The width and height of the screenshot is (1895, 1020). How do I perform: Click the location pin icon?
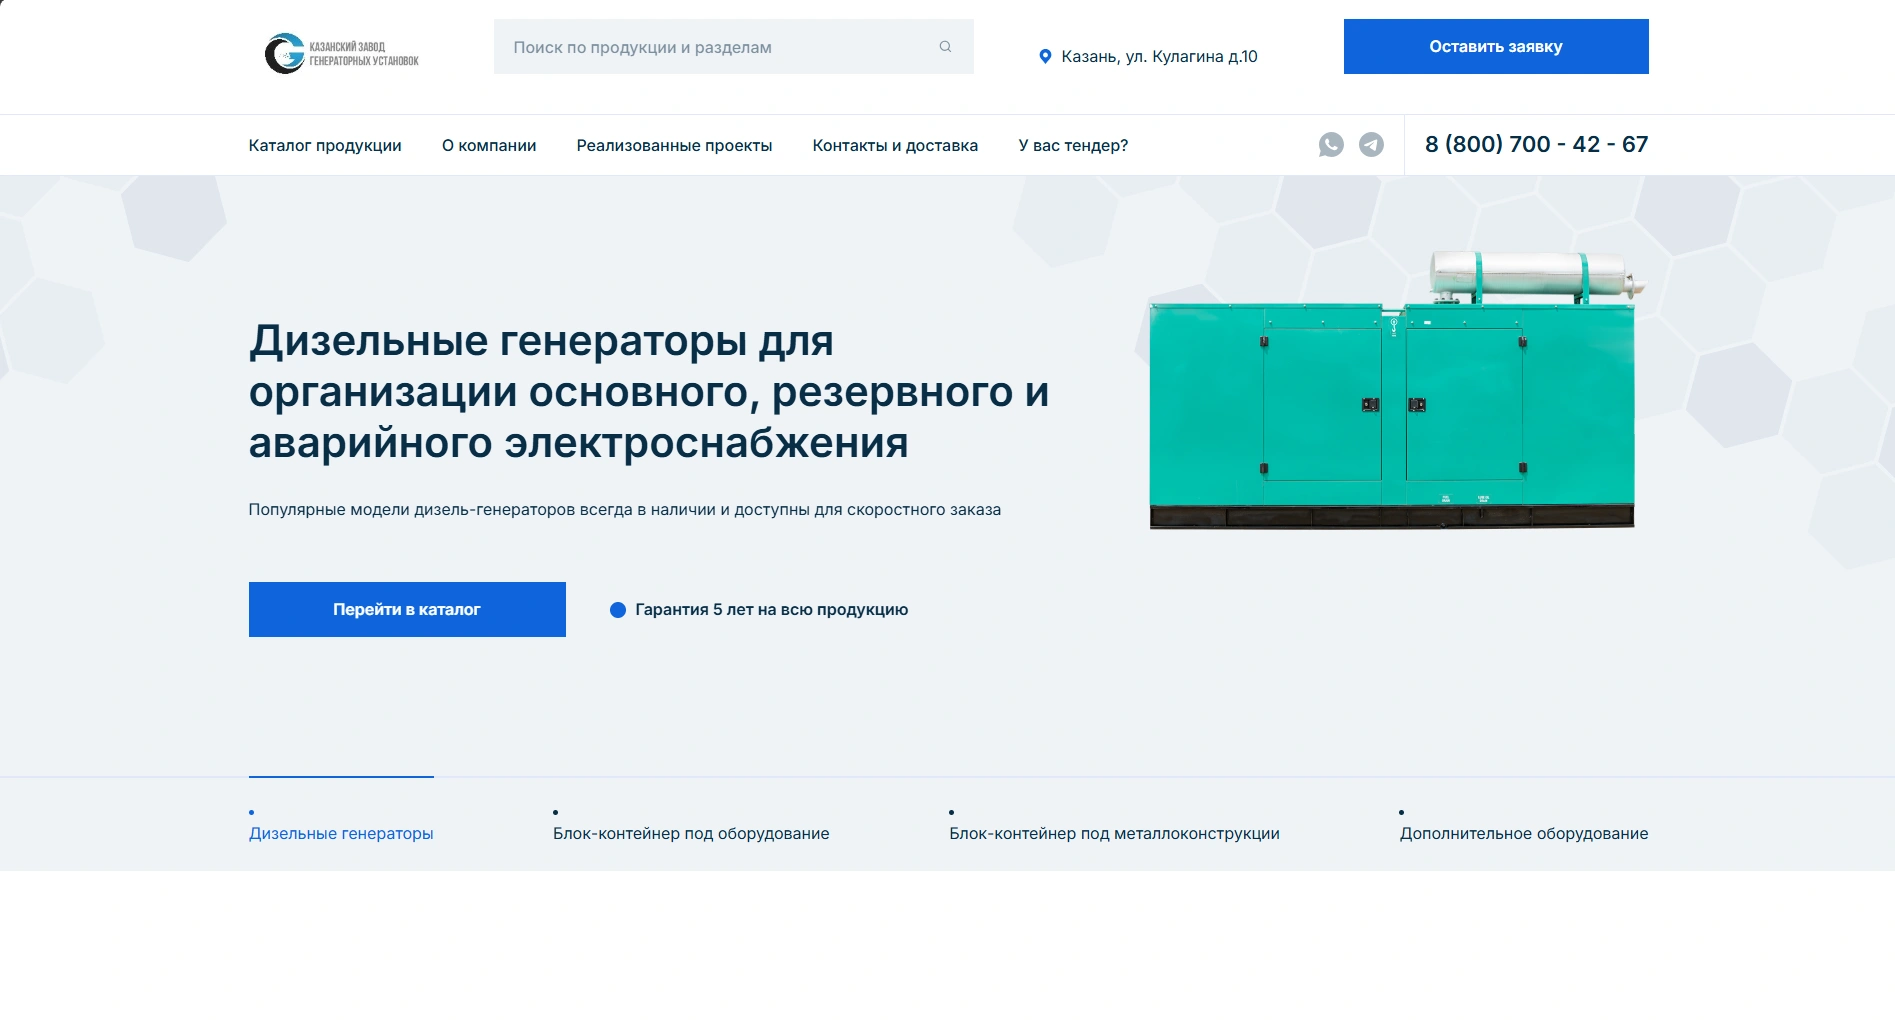tap(1045, 57)
